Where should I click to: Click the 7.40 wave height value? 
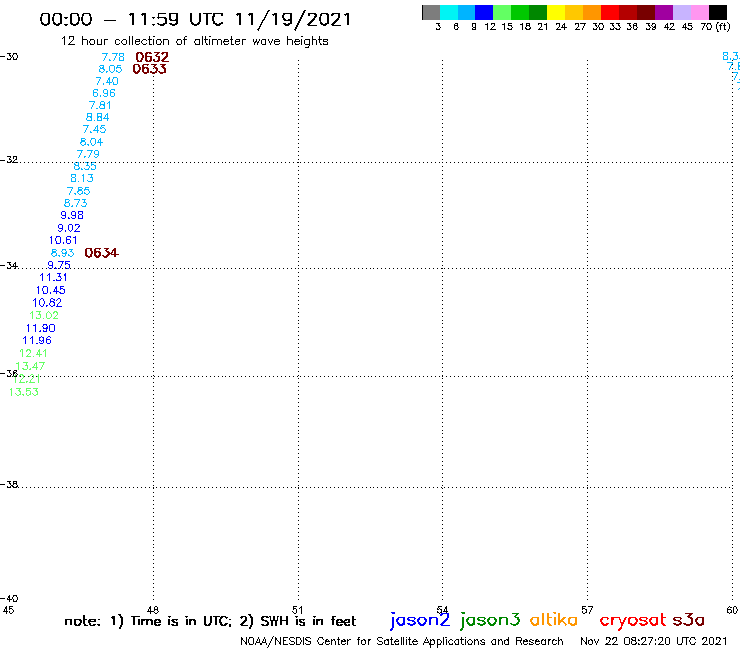click(x=107, y=81)
